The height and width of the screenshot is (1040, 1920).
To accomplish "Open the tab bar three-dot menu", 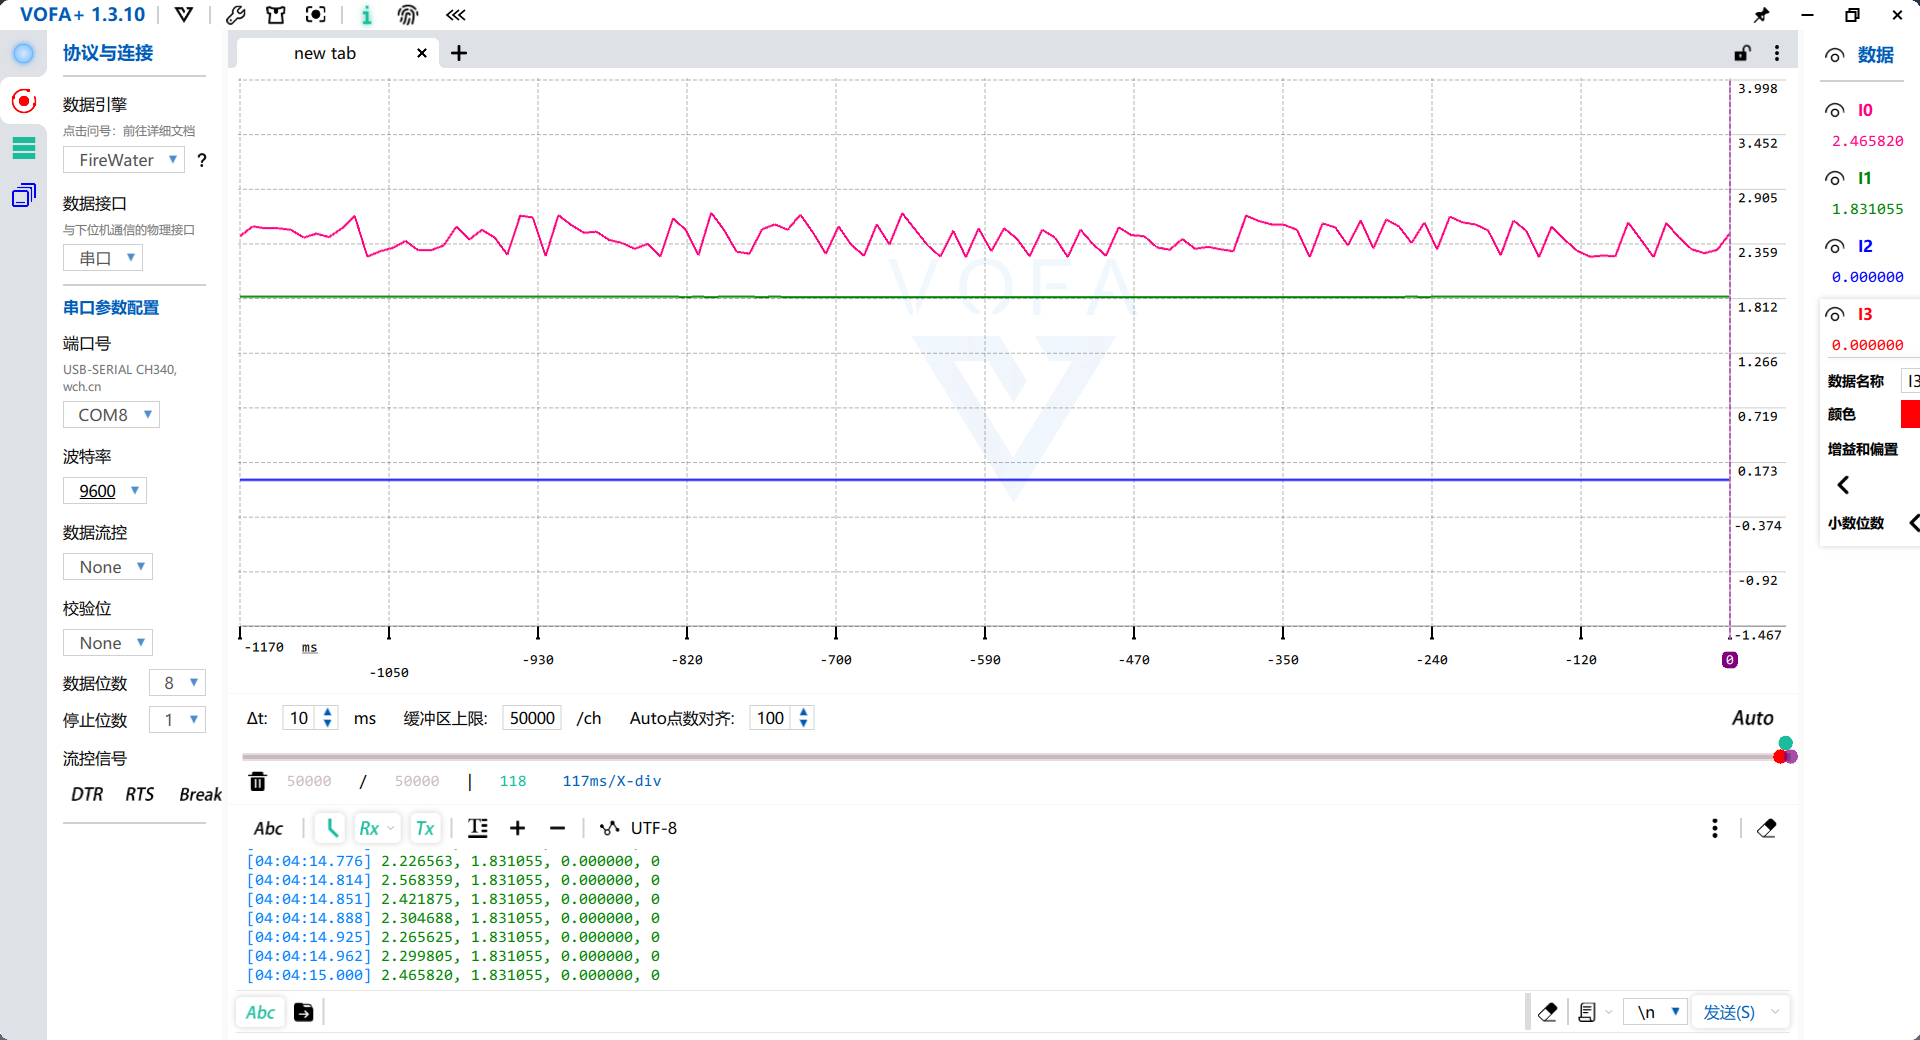I will (x=1777, y=53).
